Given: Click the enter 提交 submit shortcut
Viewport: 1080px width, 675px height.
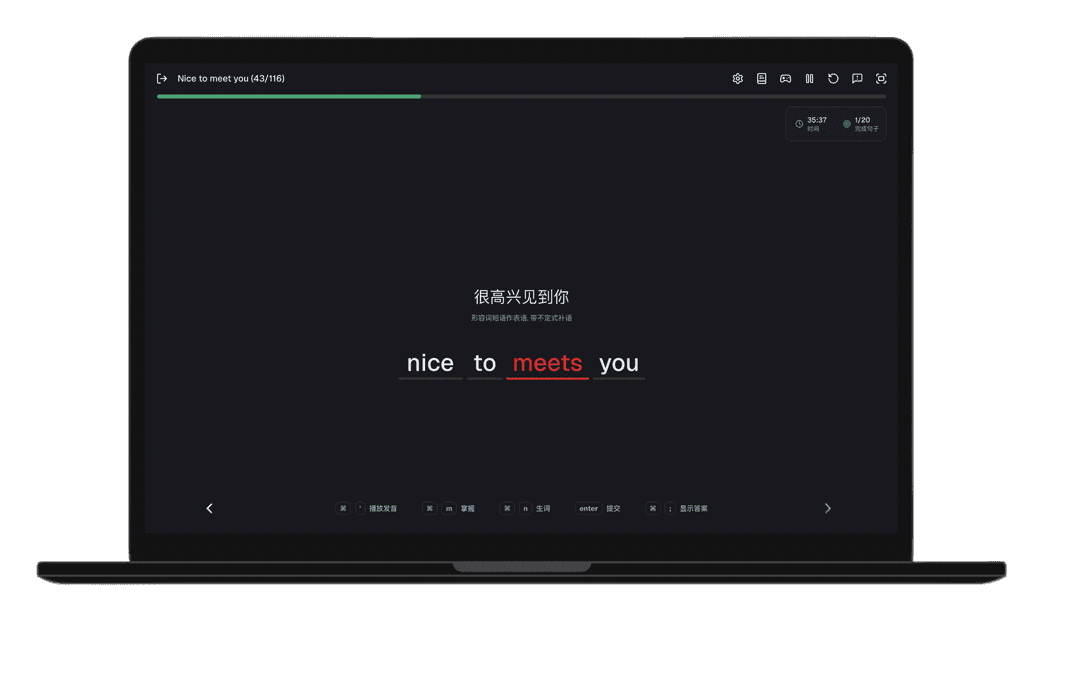Looking at the screenshot, I should click(598, 508).
